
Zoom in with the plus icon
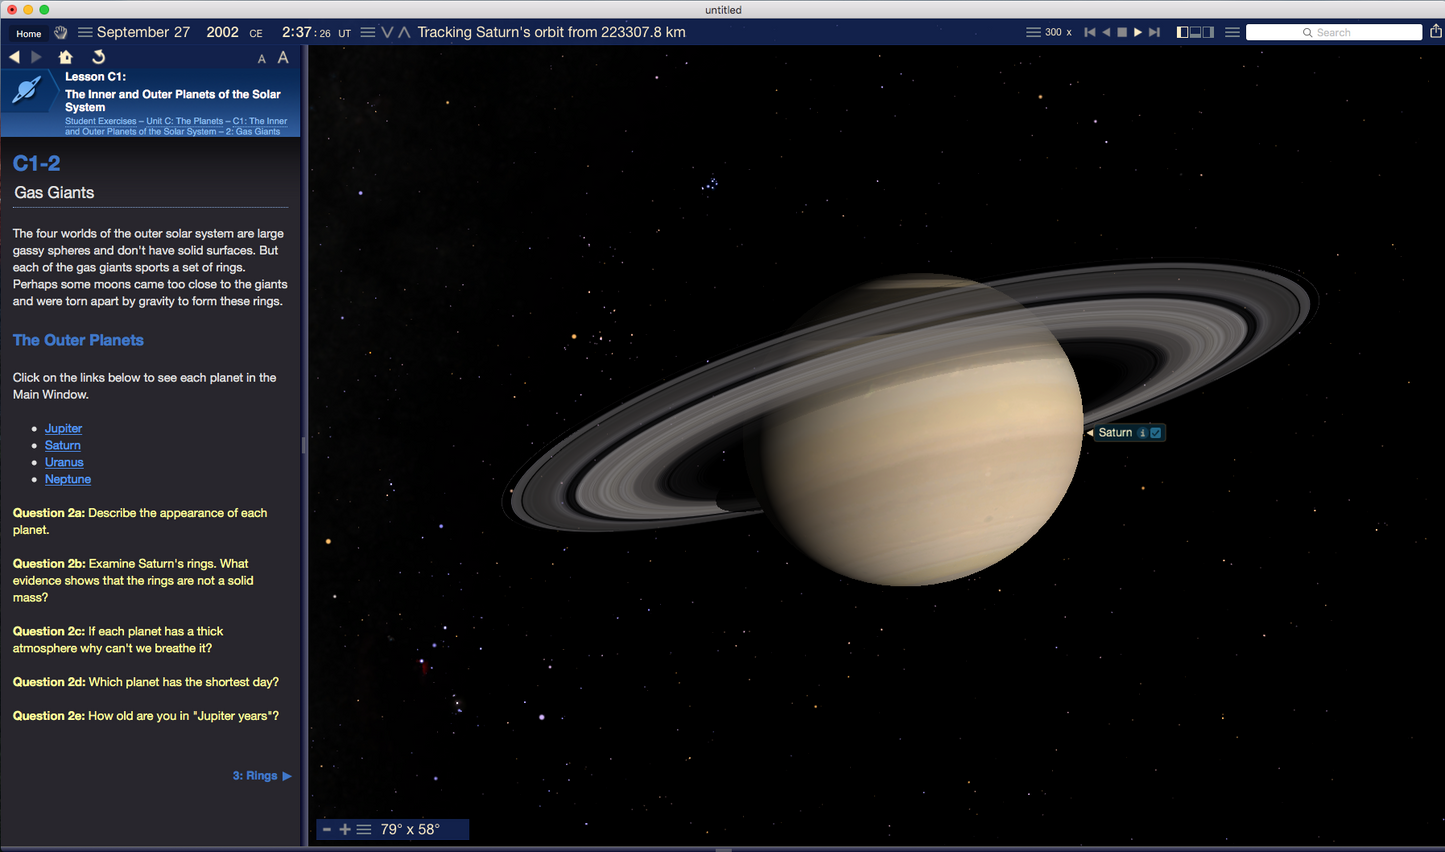(345, 829)
